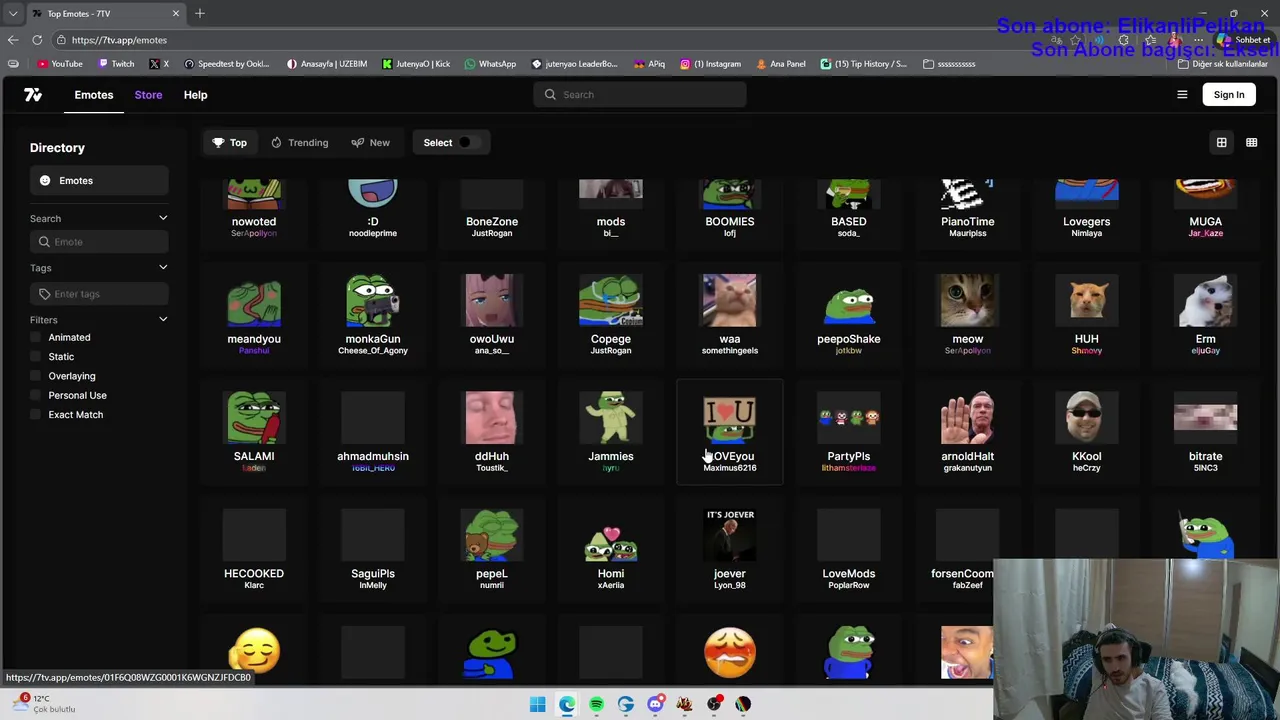Open the KKool emote
The height and width of the screenshot is (720, 1280).
coord(1087,433)
